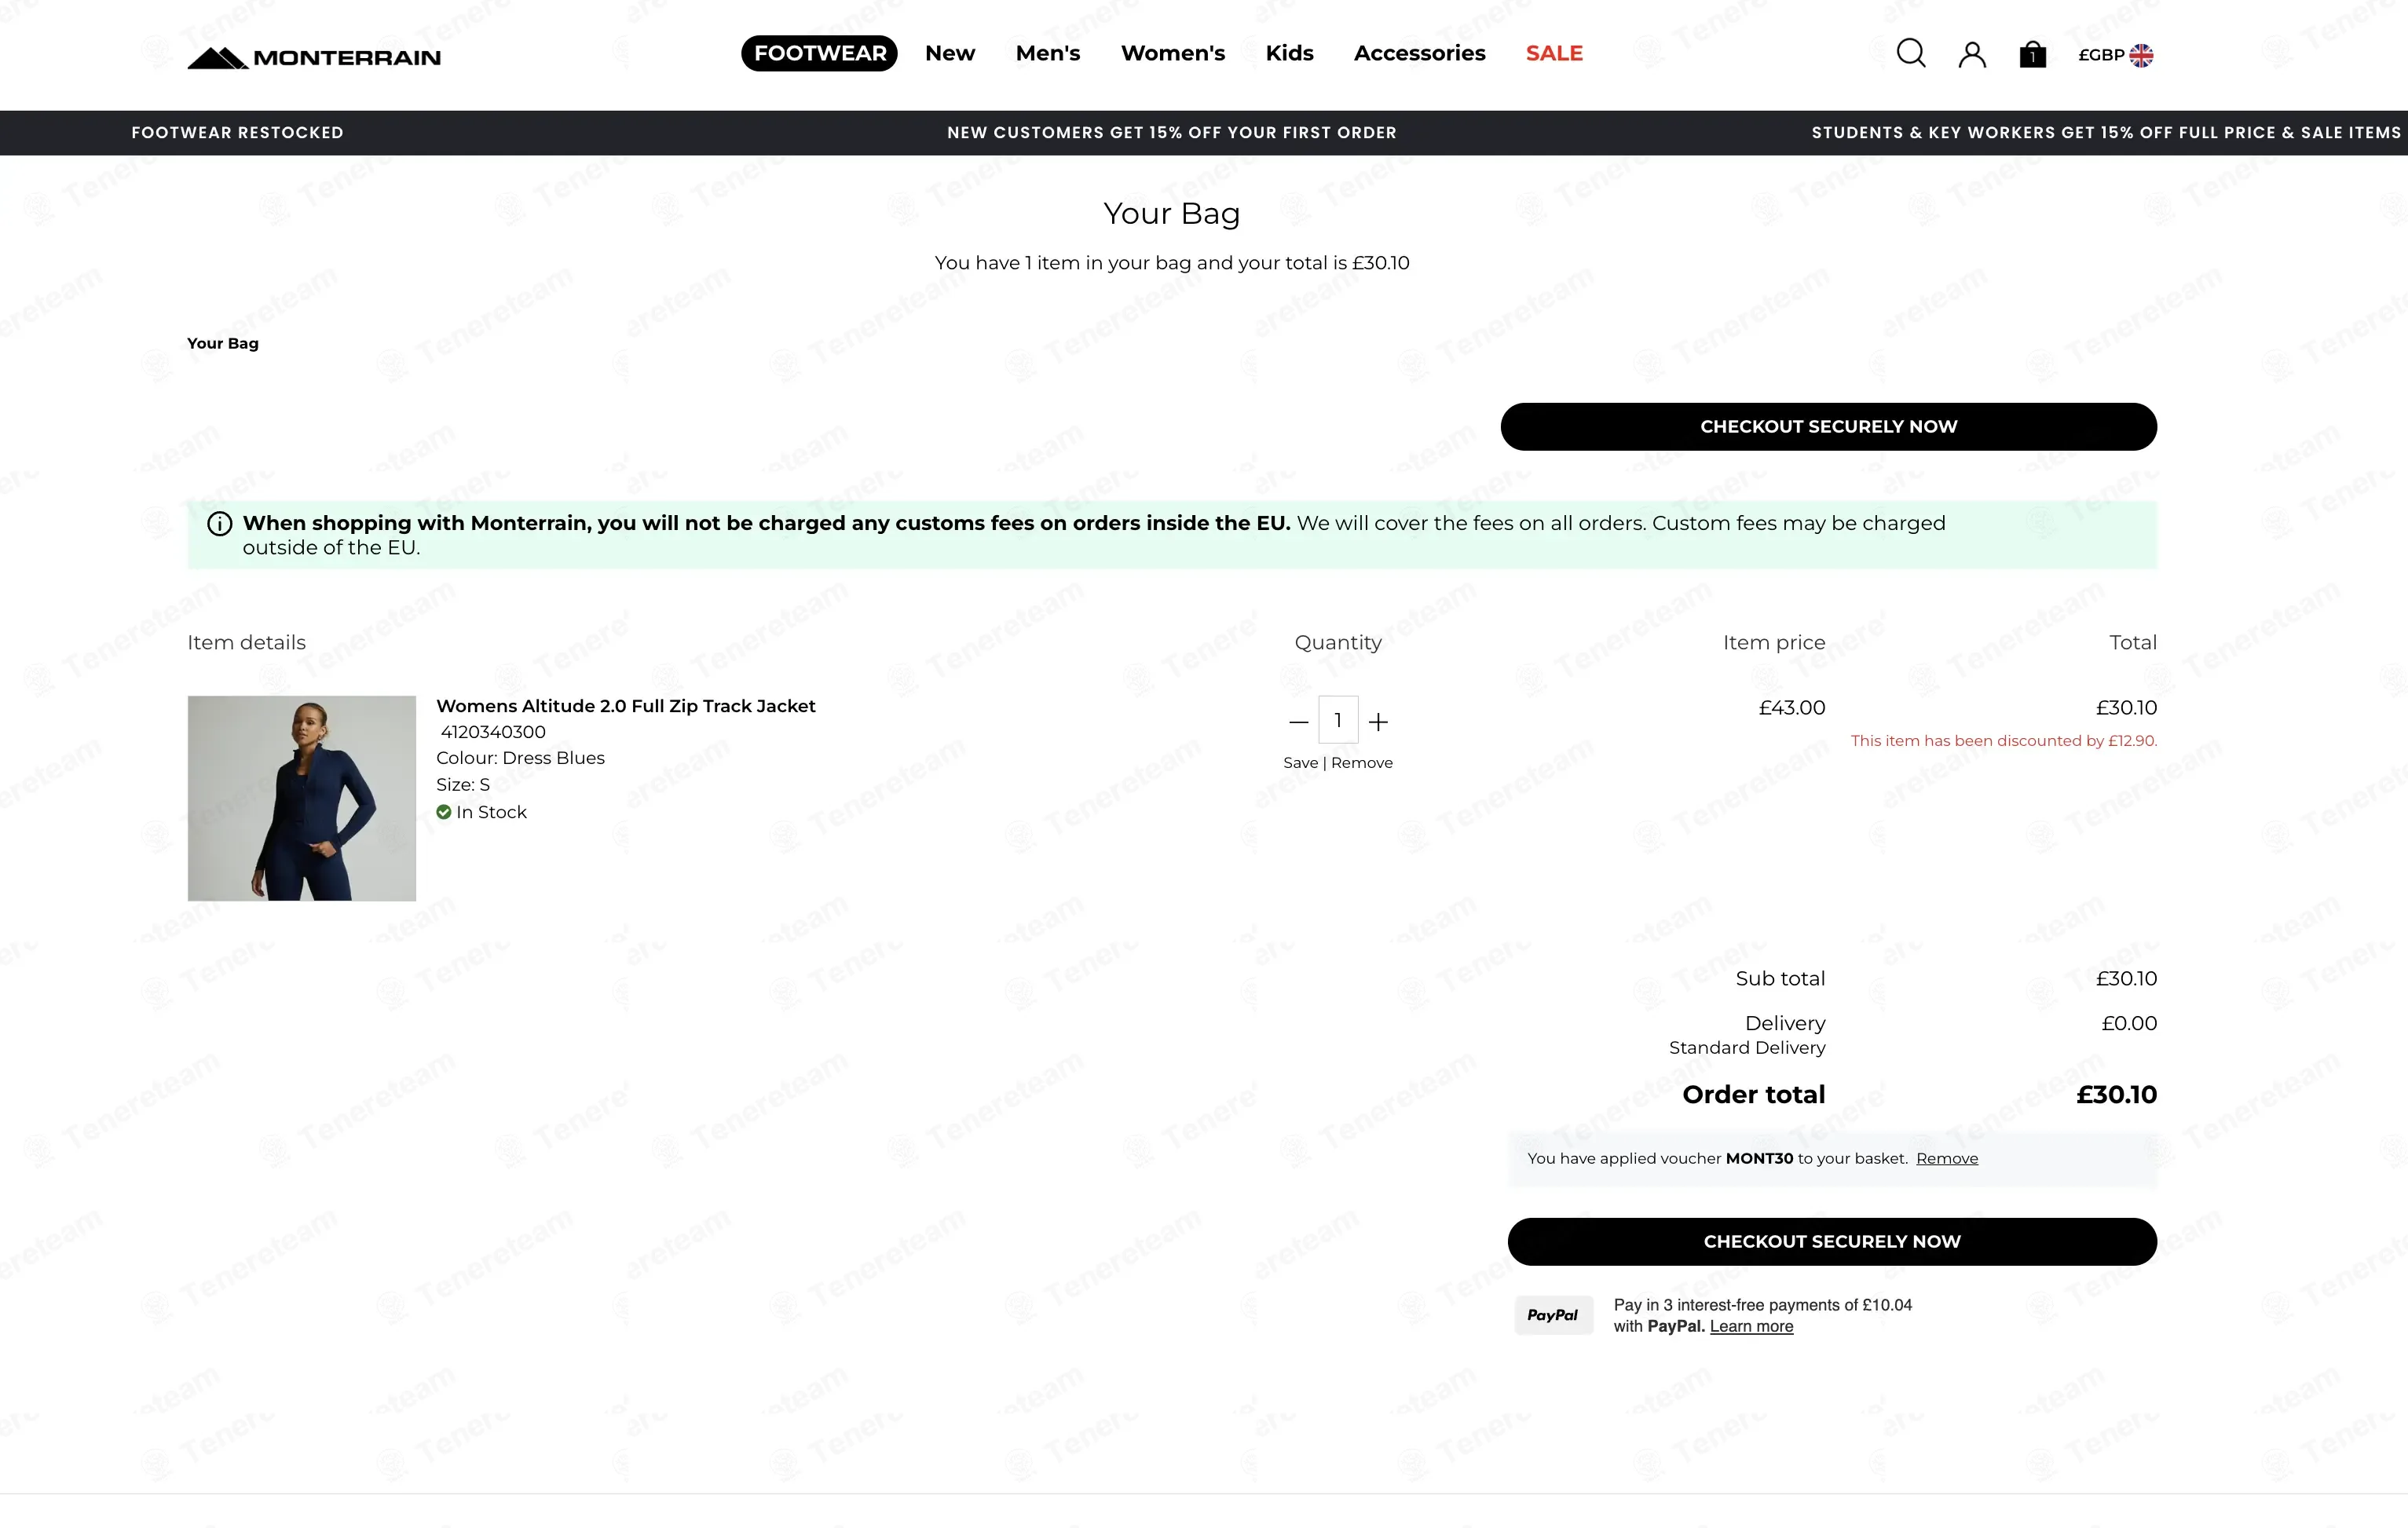Change currency via £GBP flag selector
The image size is (2408, 1528).
tap(2116, 55)
